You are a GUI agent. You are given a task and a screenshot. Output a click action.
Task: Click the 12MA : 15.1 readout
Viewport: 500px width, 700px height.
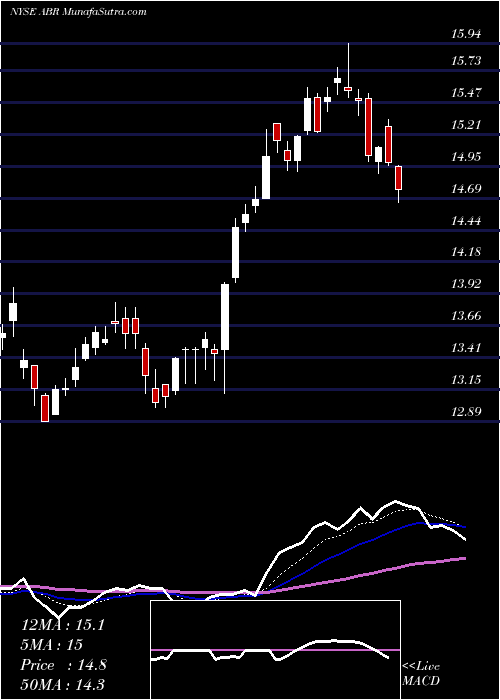point(62,625)
